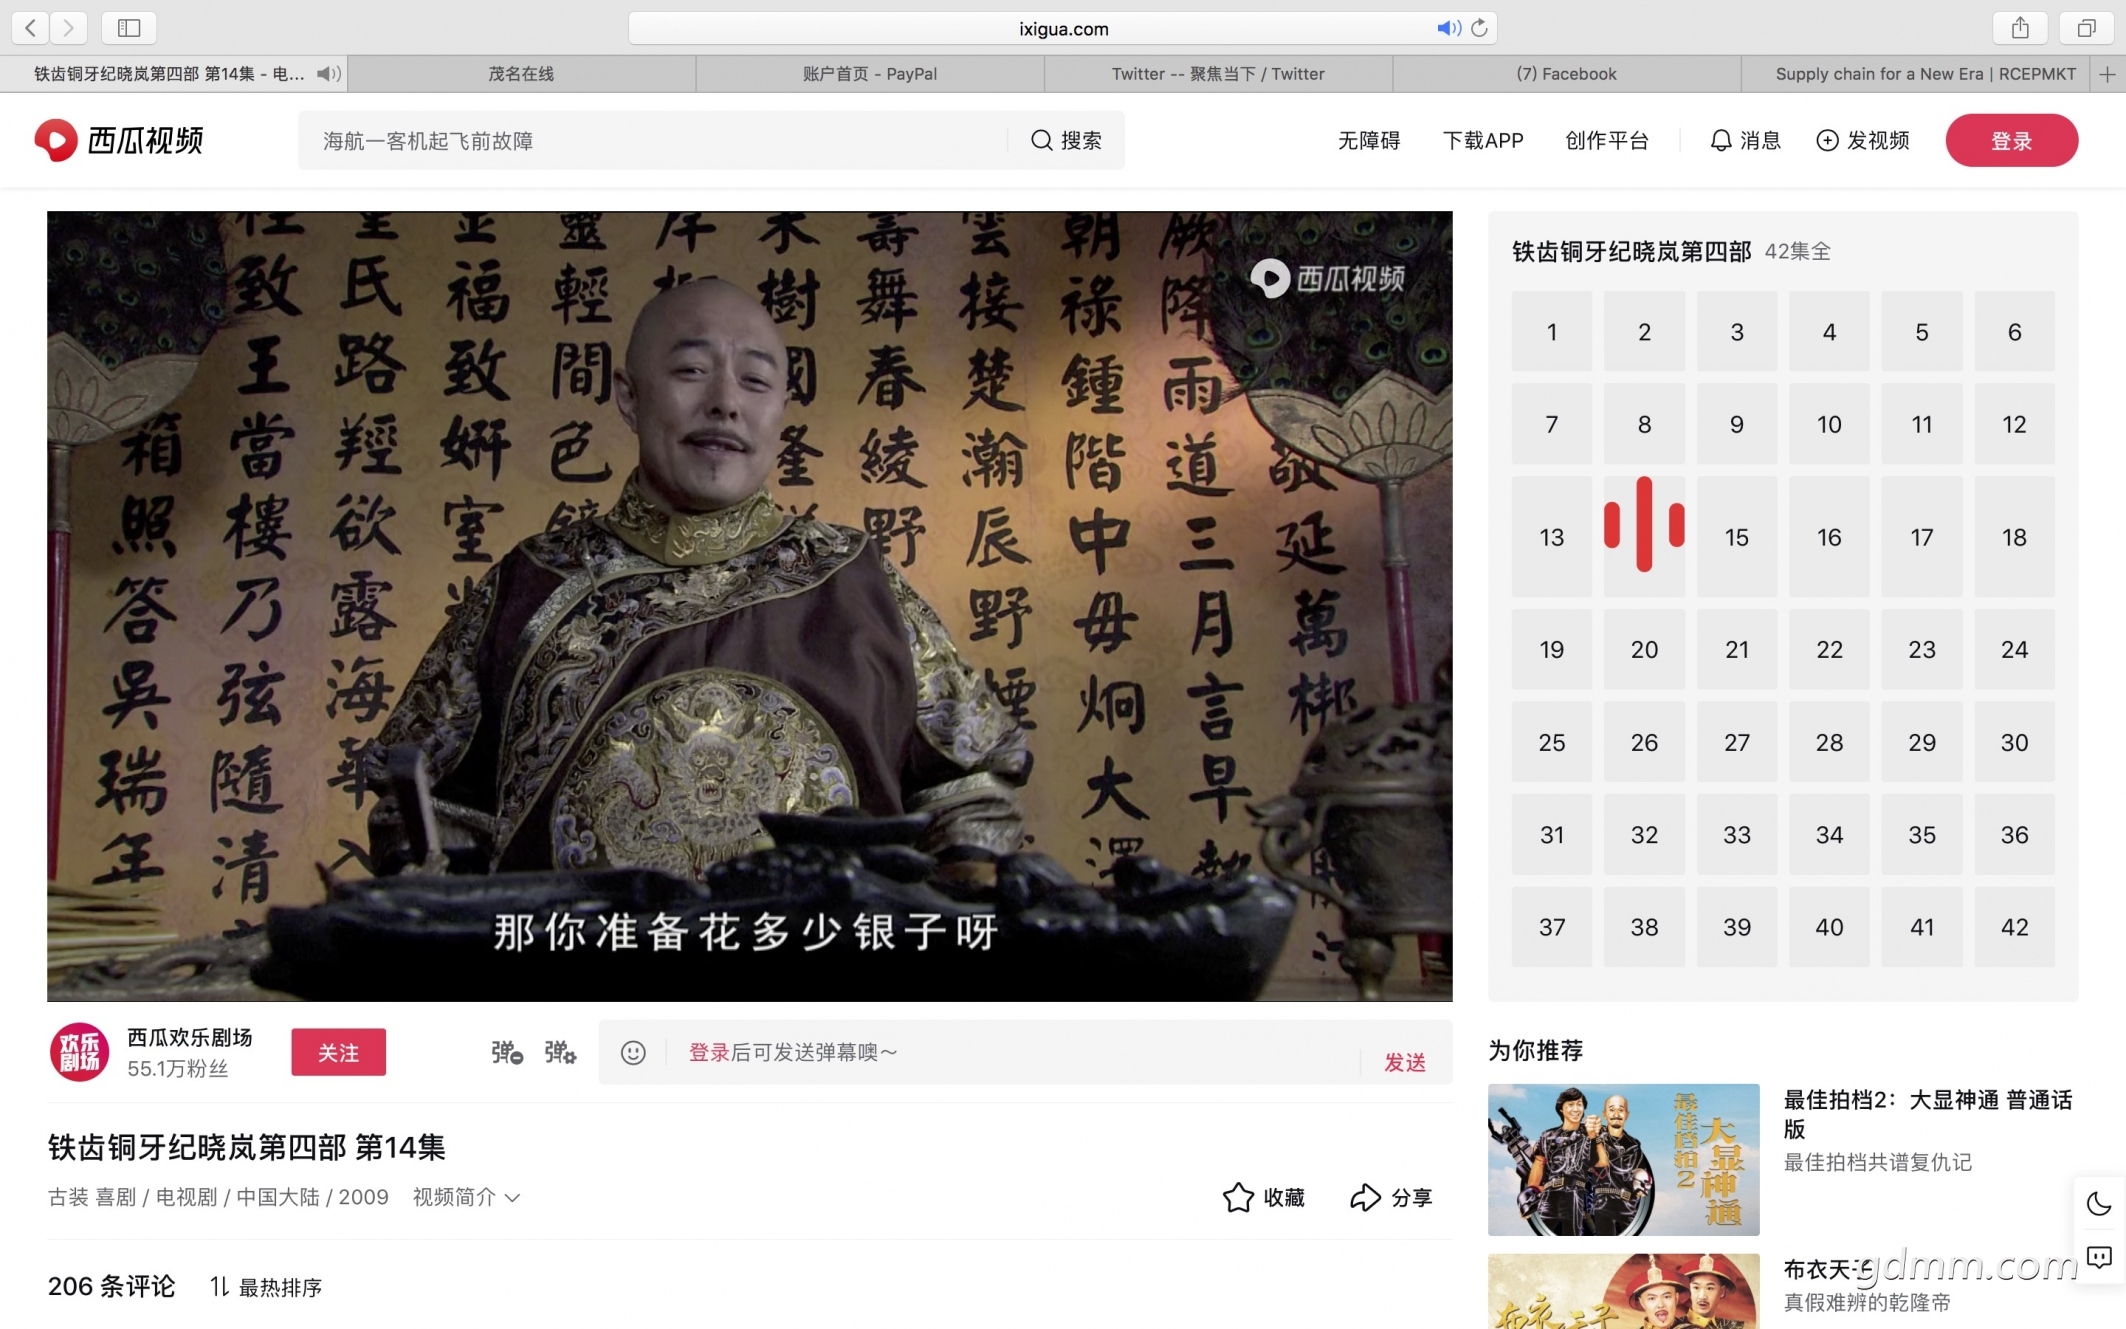Image resolution: width=2126 pixels, height=1329 pixels.
Task: Favorite video with 收藏 star icon
Action: tap(1264, 1197)
